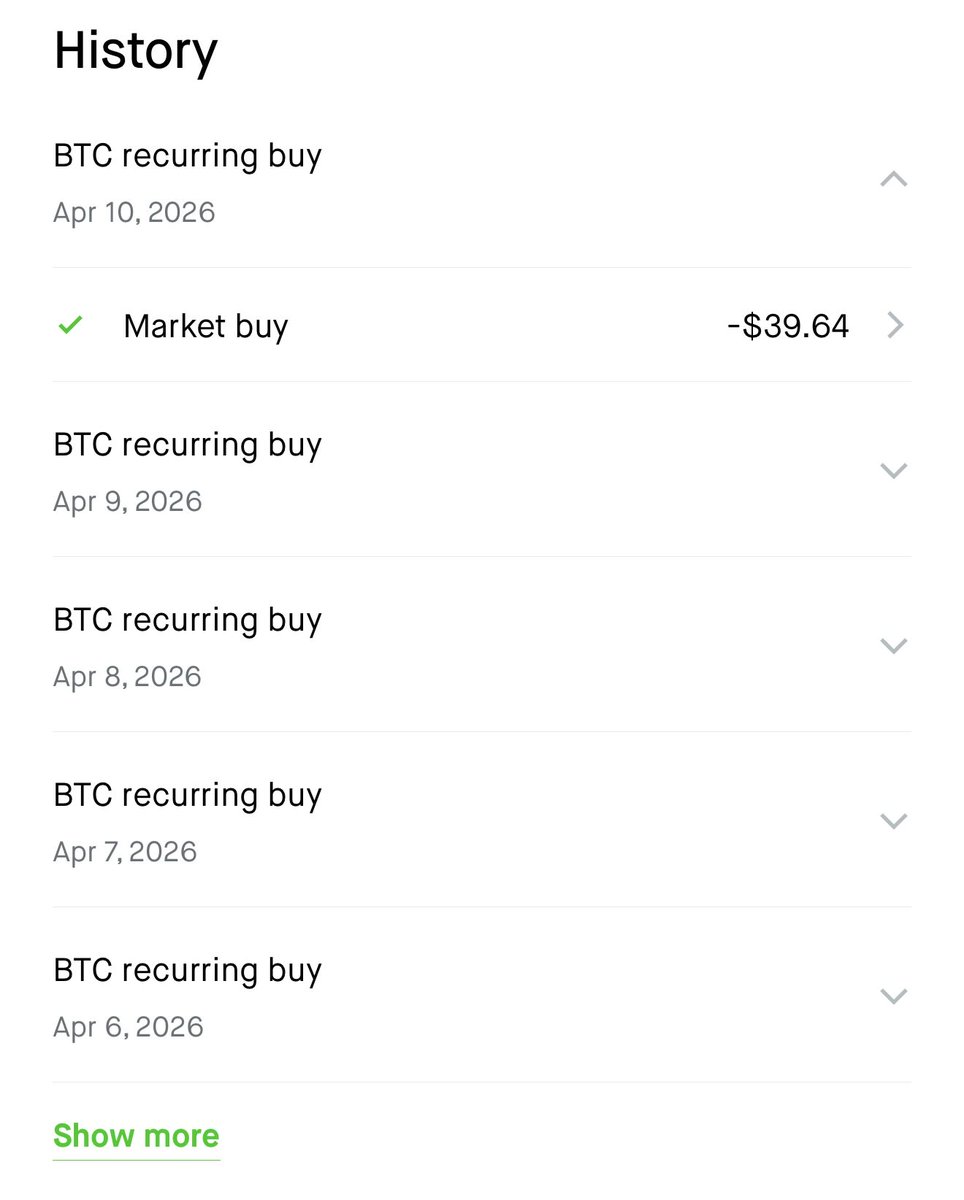Screen dimensions: 964x1200
Task: Click BTC recurring buy title for Apr 7
Action: 187,795
